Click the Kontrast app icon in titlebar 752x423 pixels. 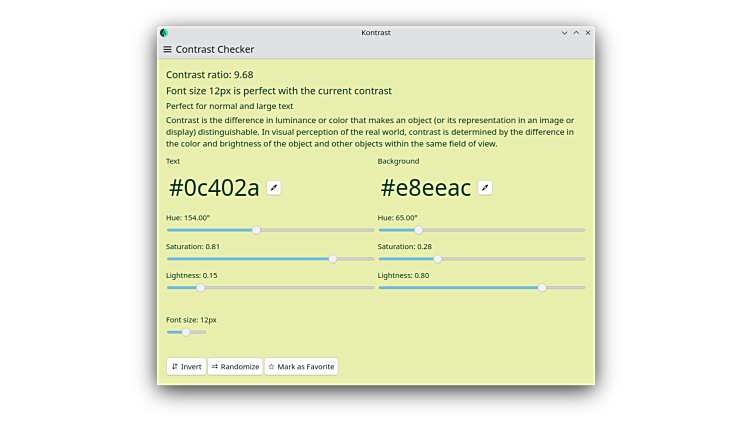click(x=164, y=33)
